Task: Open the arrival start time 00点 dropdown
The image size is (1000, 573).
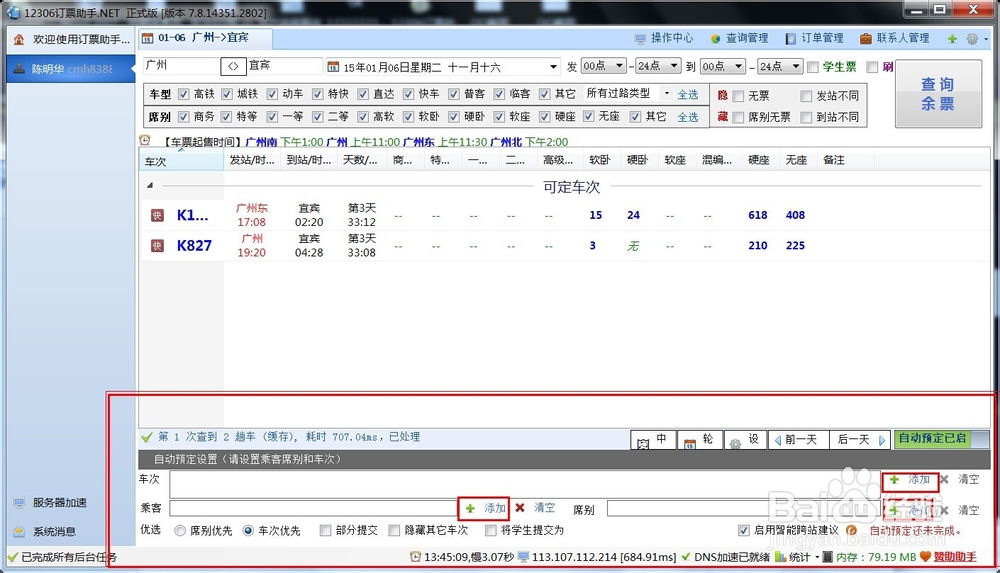Action: [739, 66]
